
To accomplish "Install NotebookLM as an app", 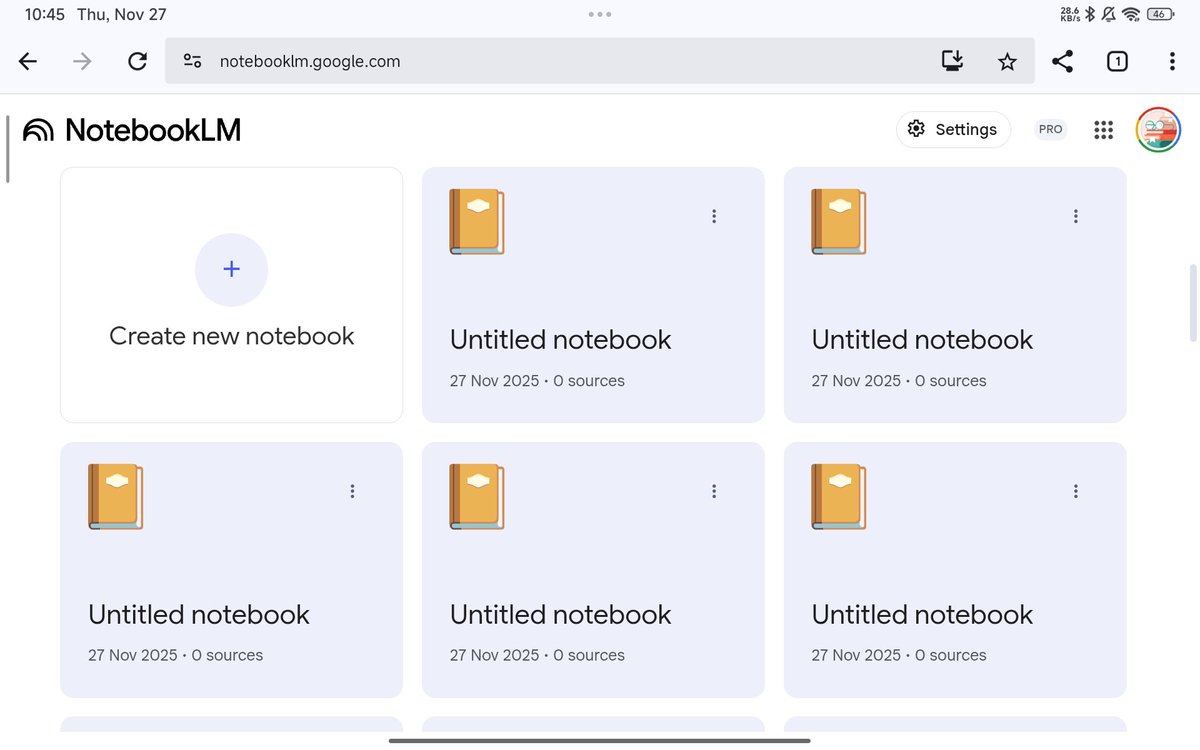I will click(951, 61).
